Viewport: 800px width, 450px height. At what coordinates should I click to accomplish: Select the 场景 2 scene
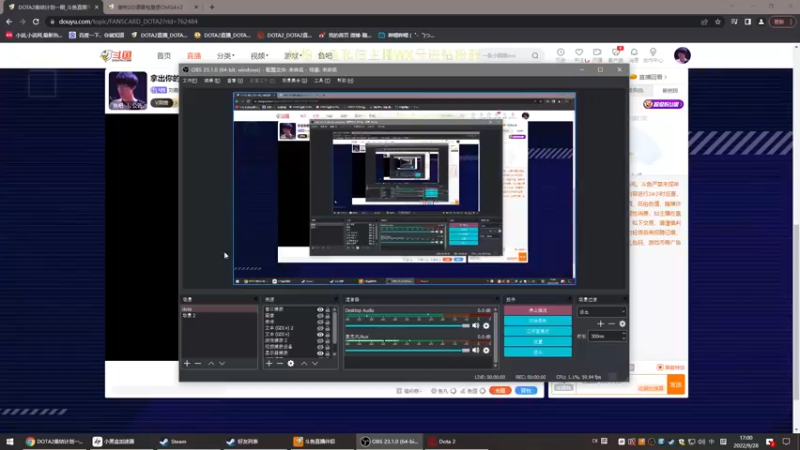[x=219, y=315]
